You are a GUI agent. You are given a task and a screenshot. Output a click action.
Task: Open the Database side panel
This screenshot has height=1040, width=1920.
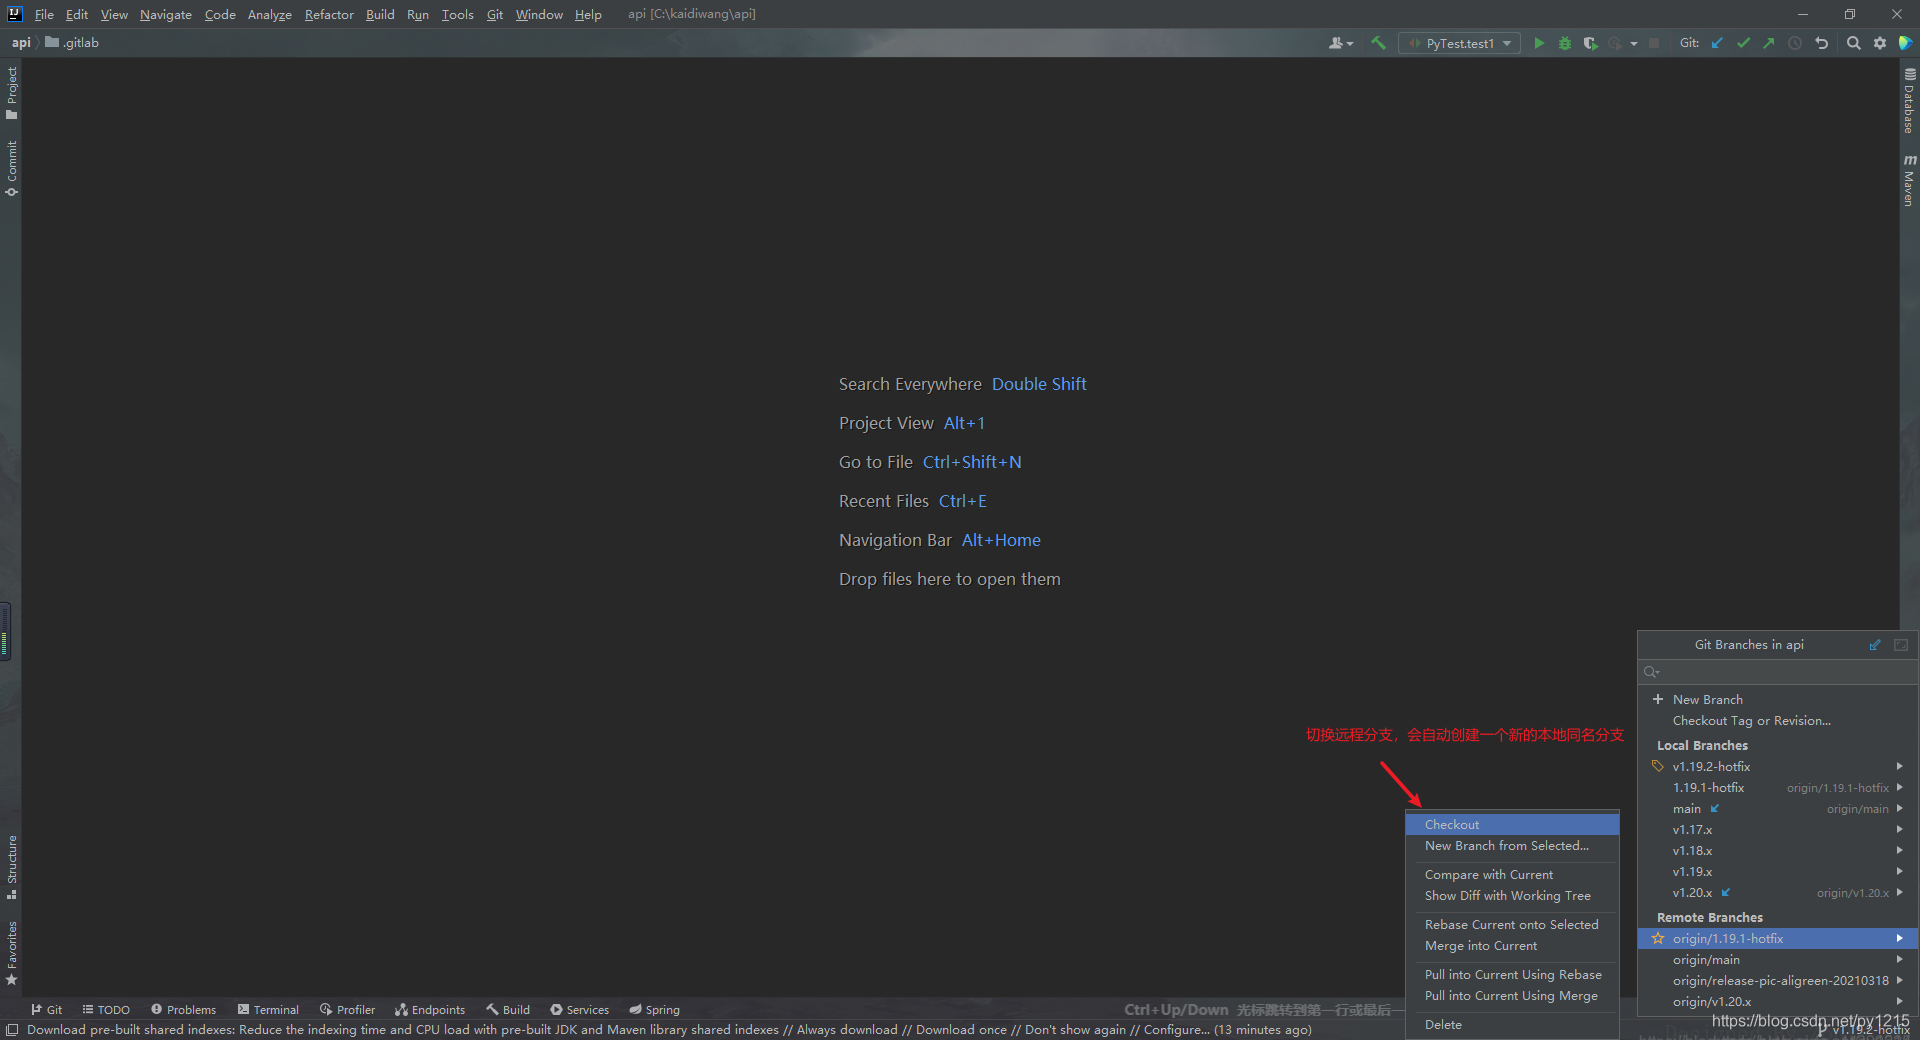(1909, 100)
